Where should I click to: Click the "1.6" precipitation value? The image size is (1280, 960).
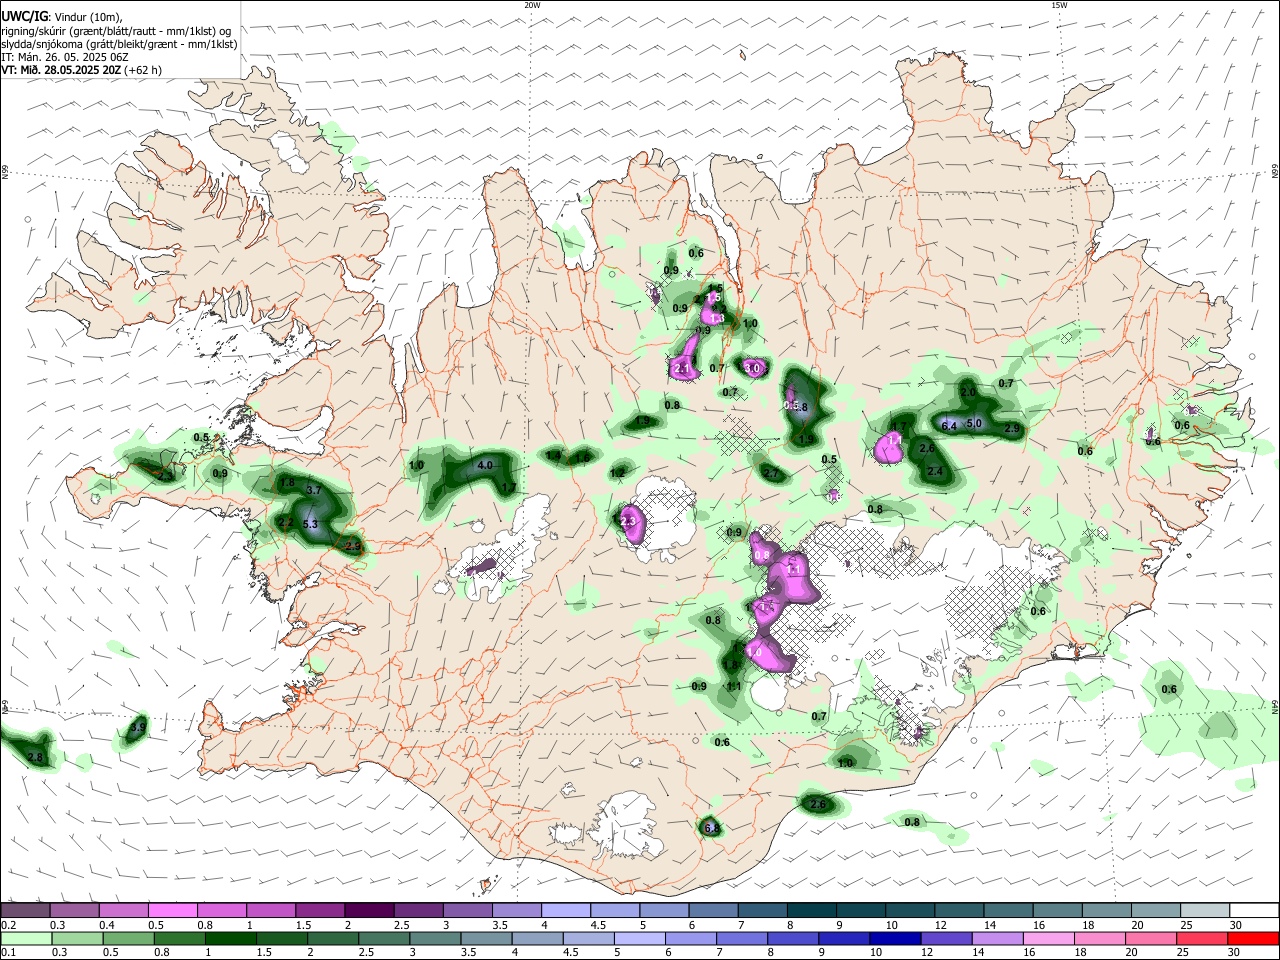[x=583, y=457]
